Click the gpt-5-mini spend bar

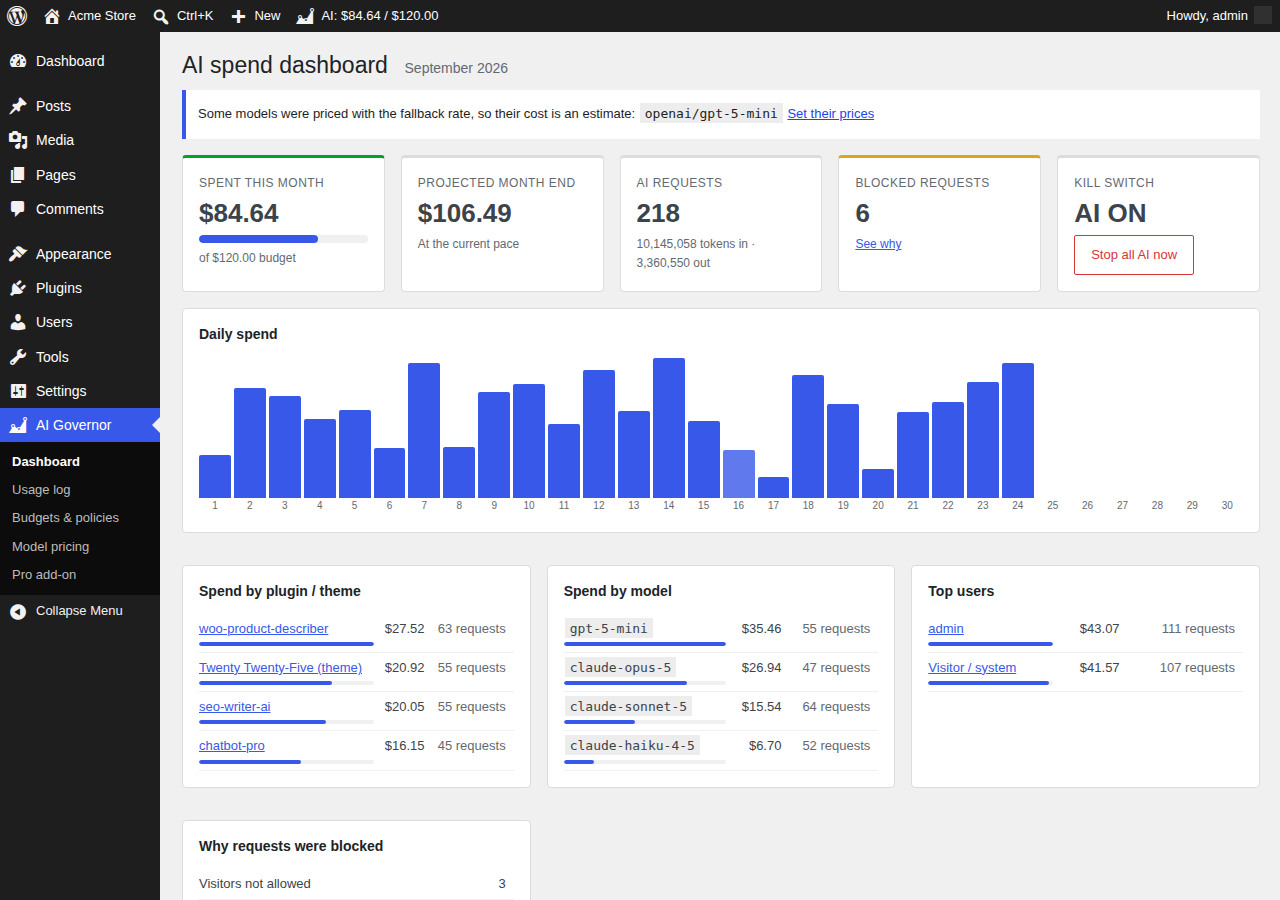644,644
